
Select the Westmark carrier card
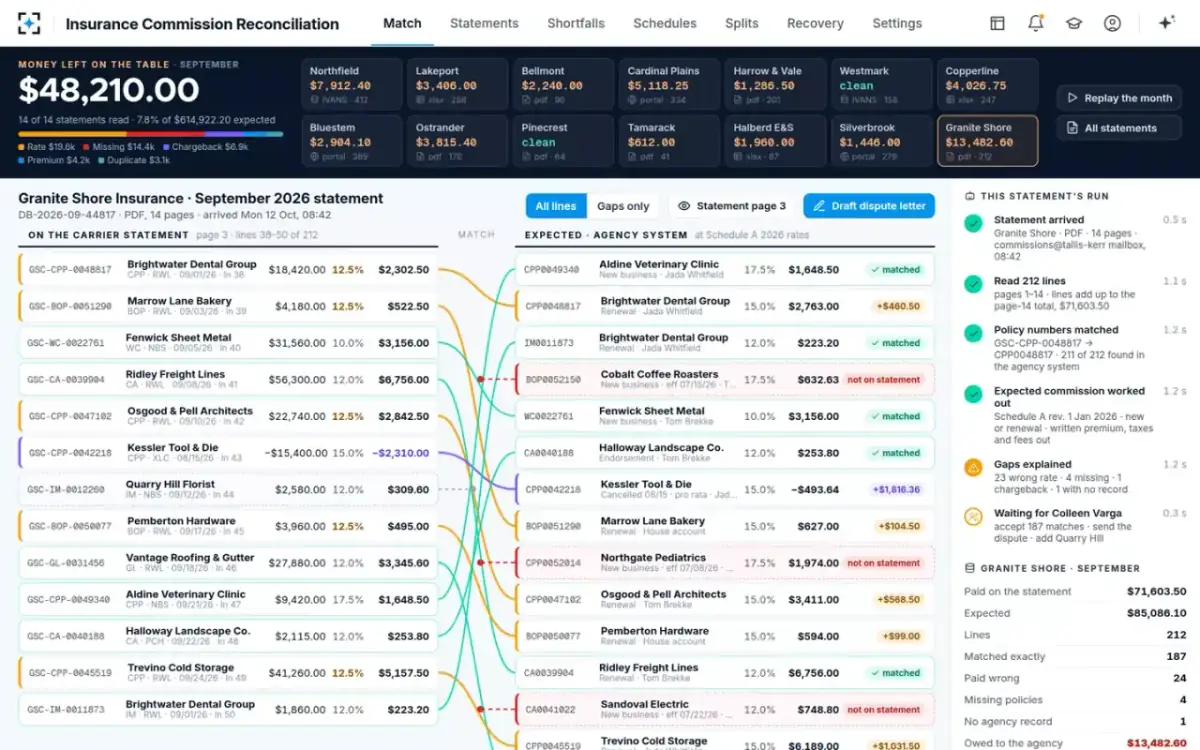(x=880, y=84)
